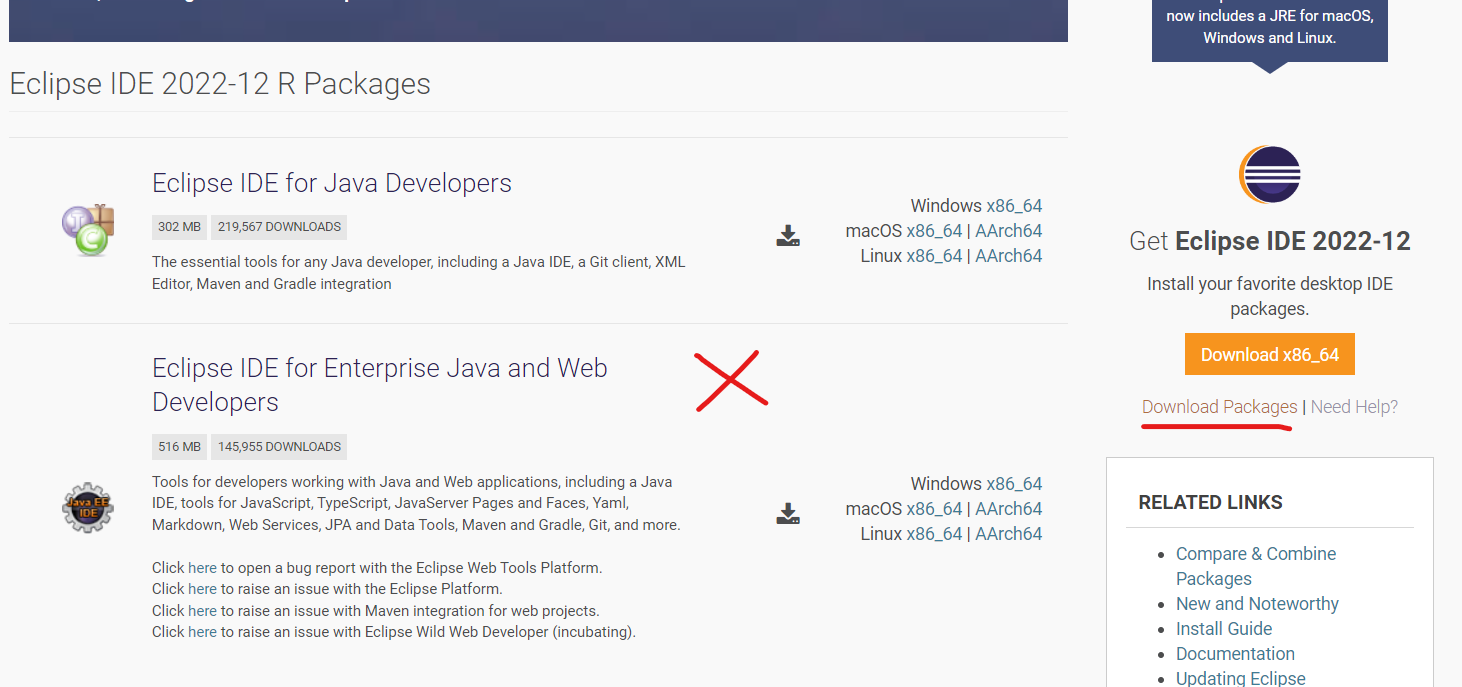This screenshot has width=1462, height=687.
Task: Open Compare & Combine Packages link
Action: point(1256,566)
